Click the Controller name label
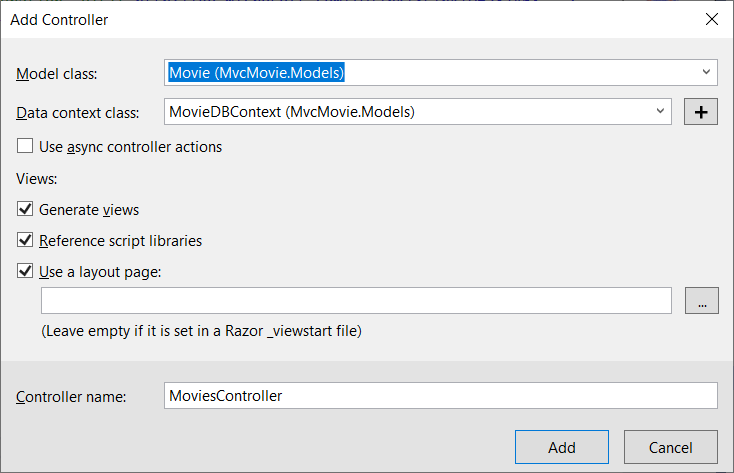734x473 pixels. click(x=71, y=397)
